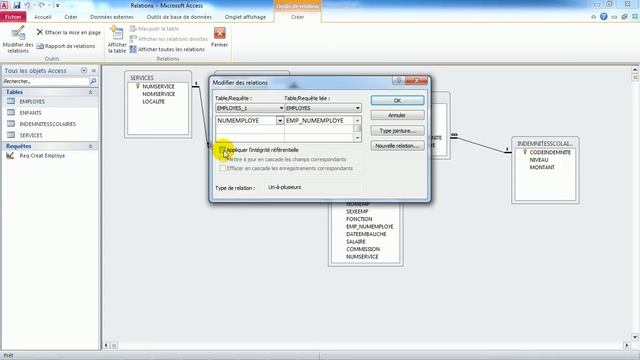
Task: Open Tous les objets Access menu arrow
Action: [x=84, y=71]
